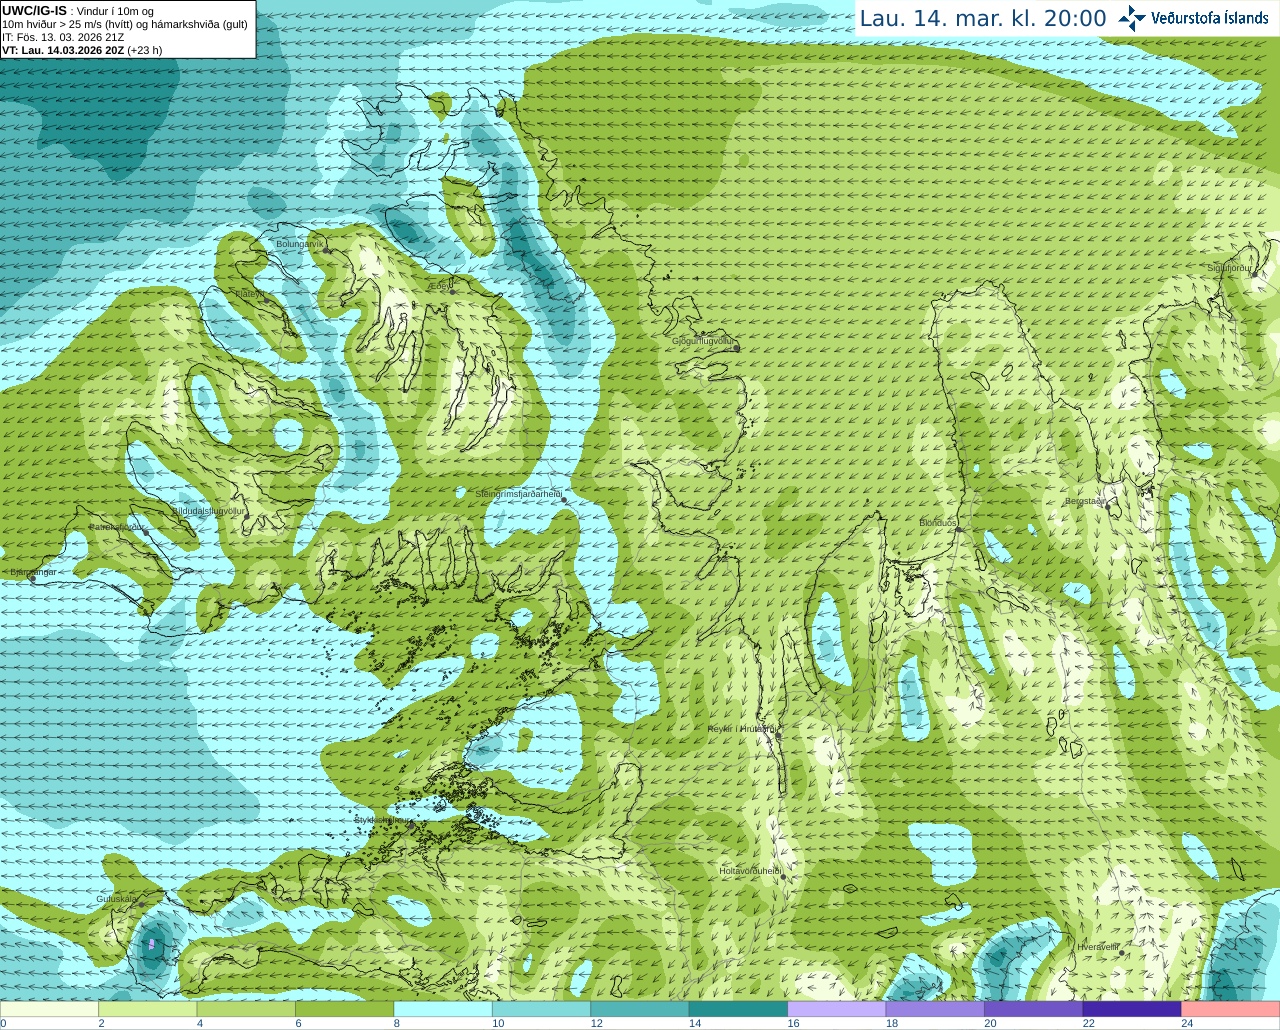Click the legend tick value '12'
The width and height of the screenshot is (1280, 1030).
tap(596, 1023)
